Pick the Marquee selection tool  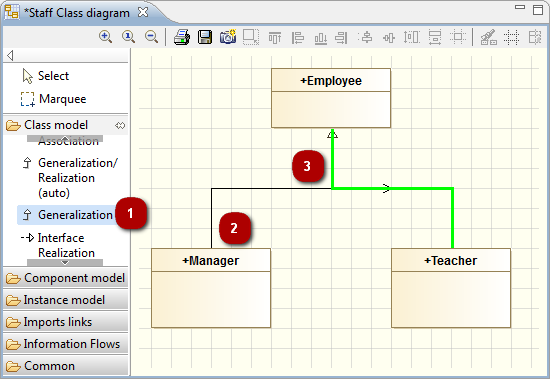coord(54,99)
